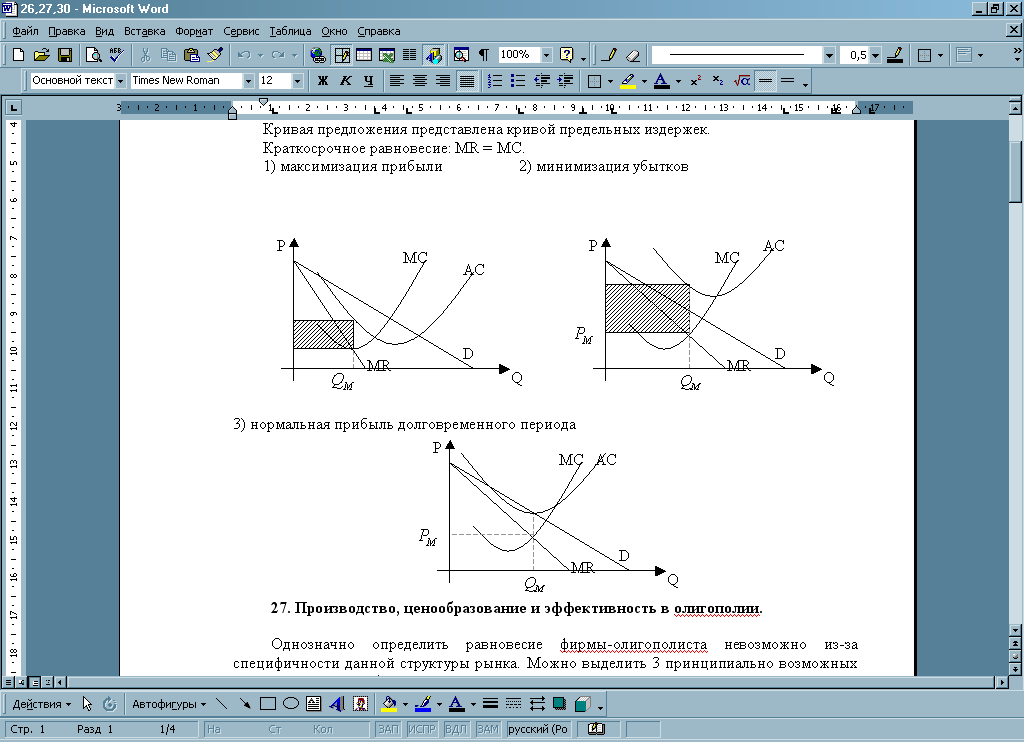Increase the paragraph indent
Image resolution: width=1024 pixels, height=742 pixels.
coord(565,81)
